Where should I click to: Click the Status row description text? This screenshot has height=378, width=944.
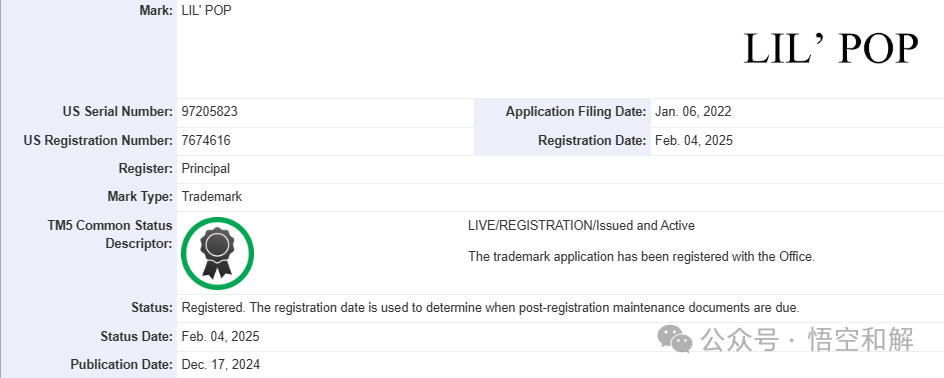[x=491, y=308]
